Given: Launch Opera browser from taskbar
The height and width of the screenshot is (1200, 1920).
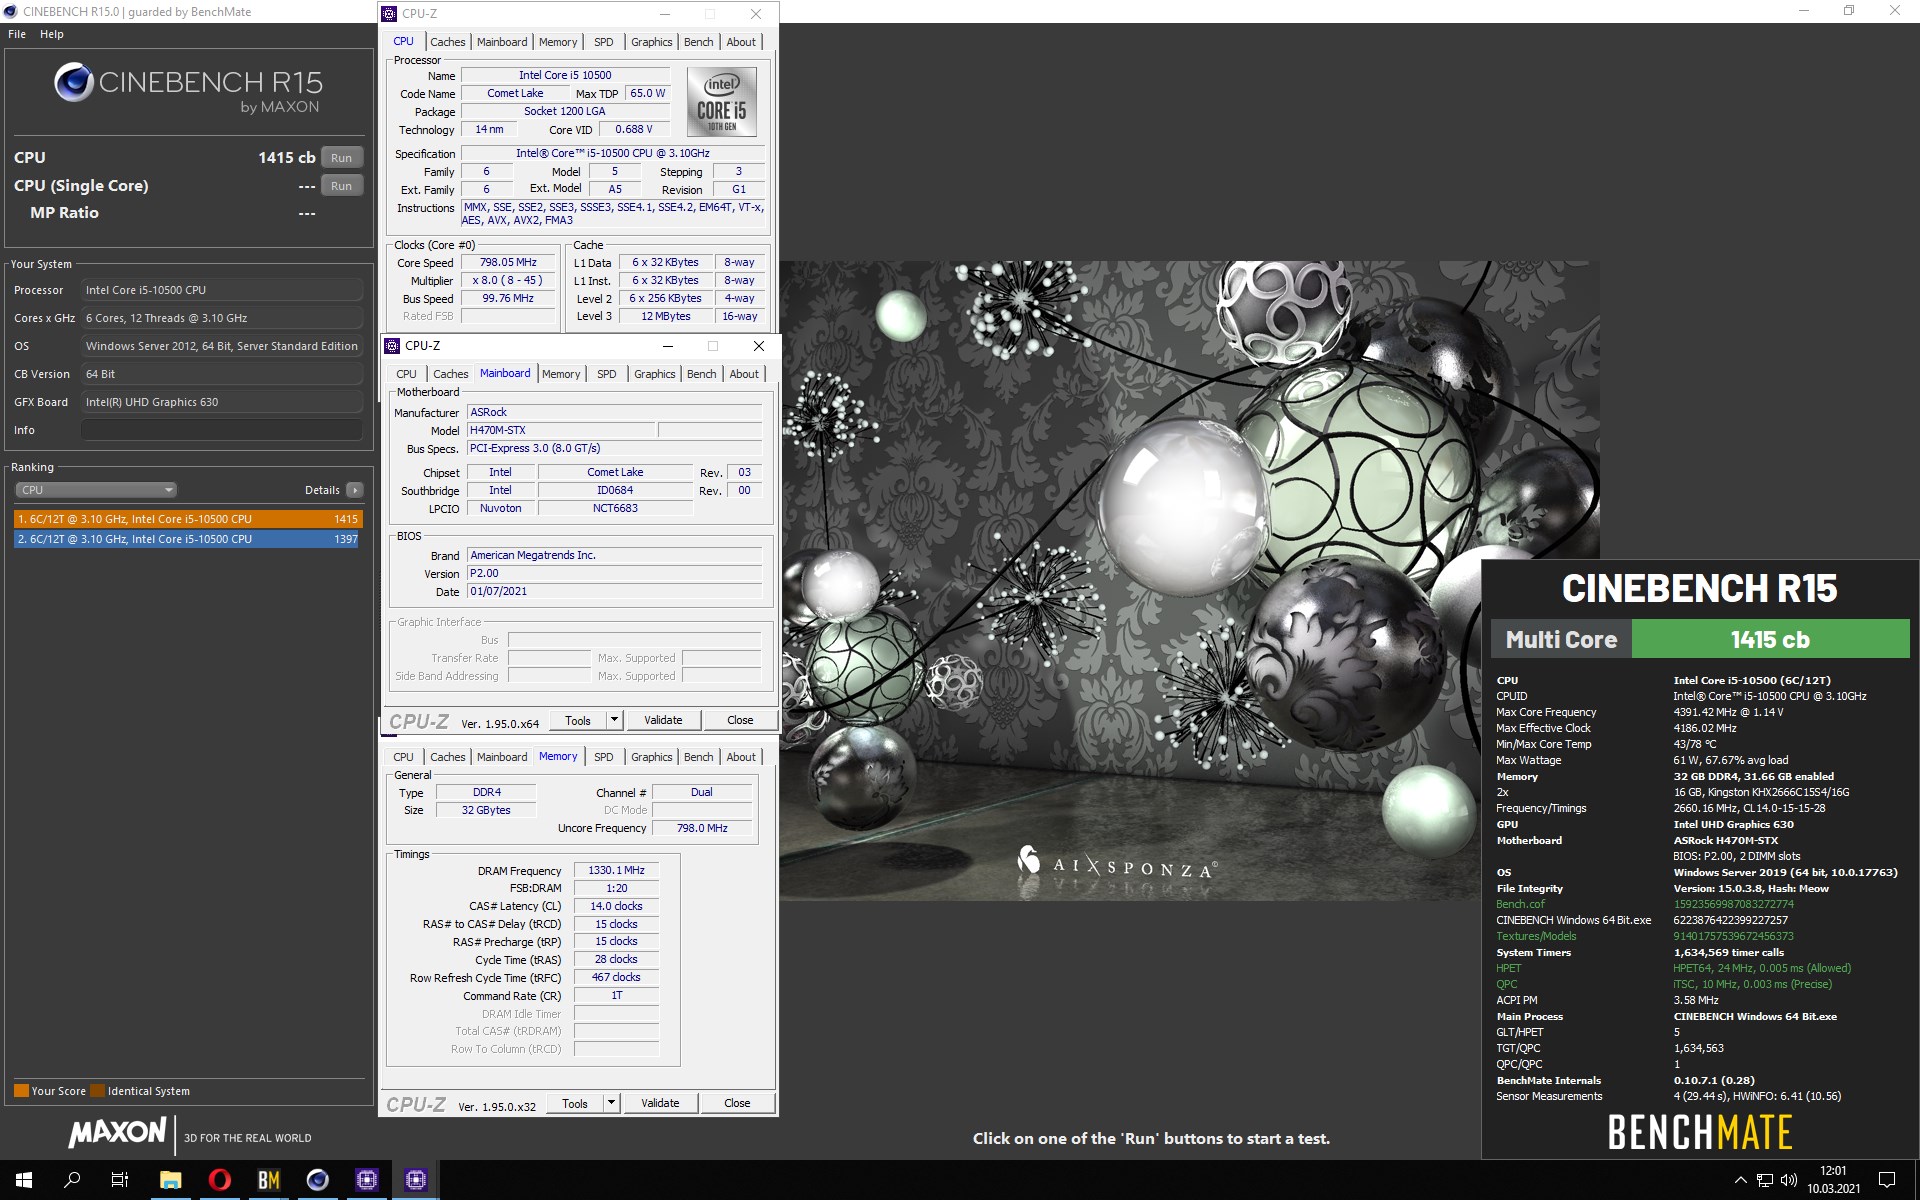Looking at the screenshot, I should point(219,1180).
